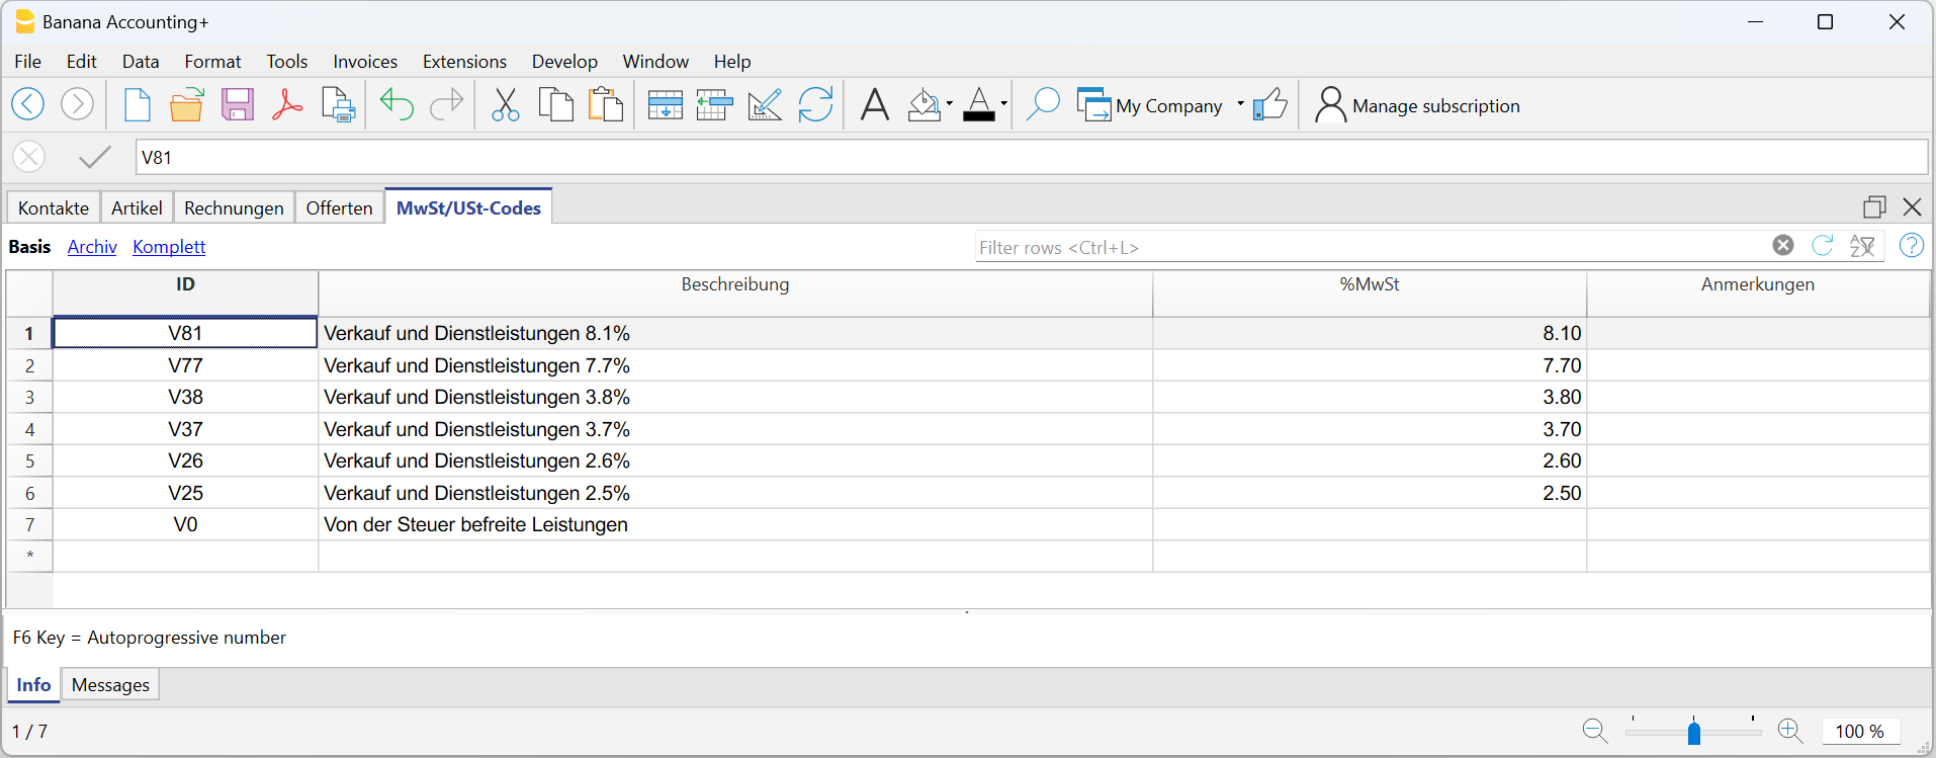1936x758 pixels.
Task: Paste from clipboard icon
Action: pyautogui.click(x=606, y=104)
